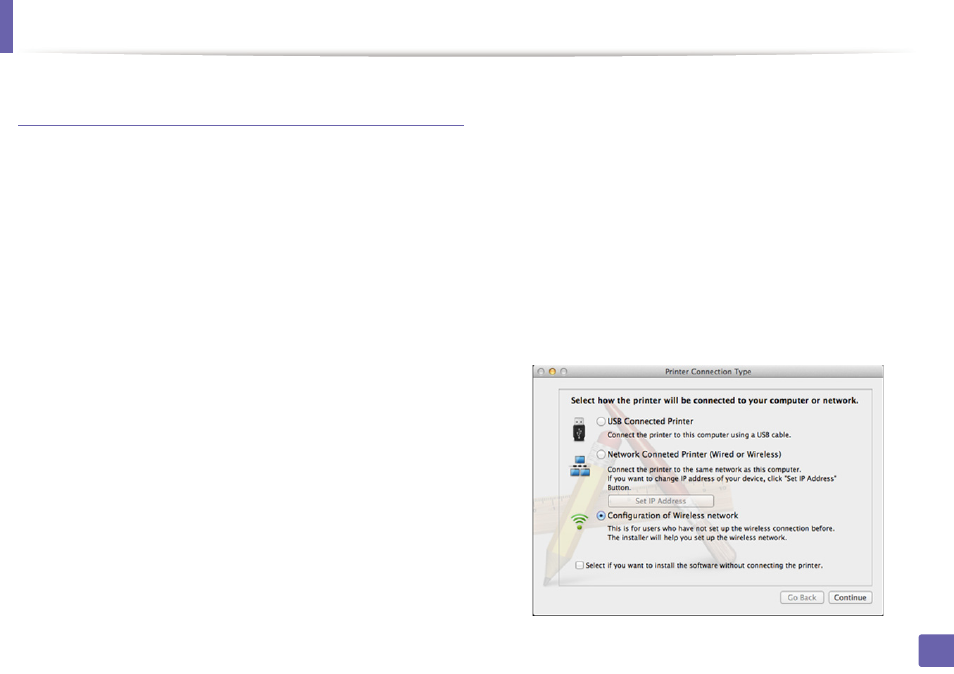Click 'The installer will help you set up' text

(x=697, y=538)
